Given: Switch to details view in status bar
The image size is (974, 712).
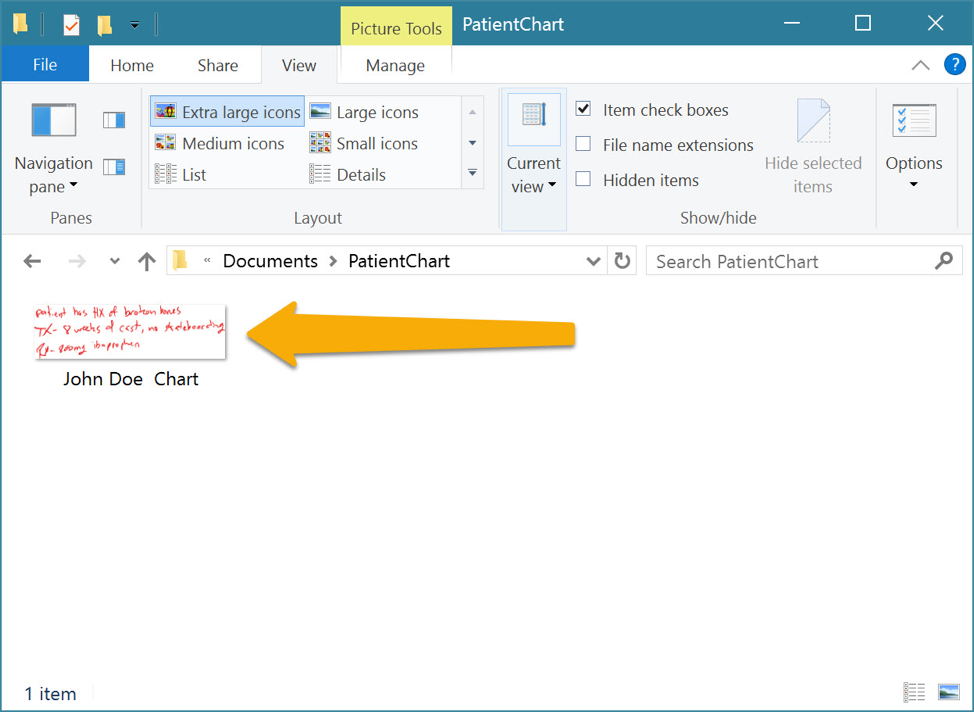Looking at the screenshot, I should 914,691.
